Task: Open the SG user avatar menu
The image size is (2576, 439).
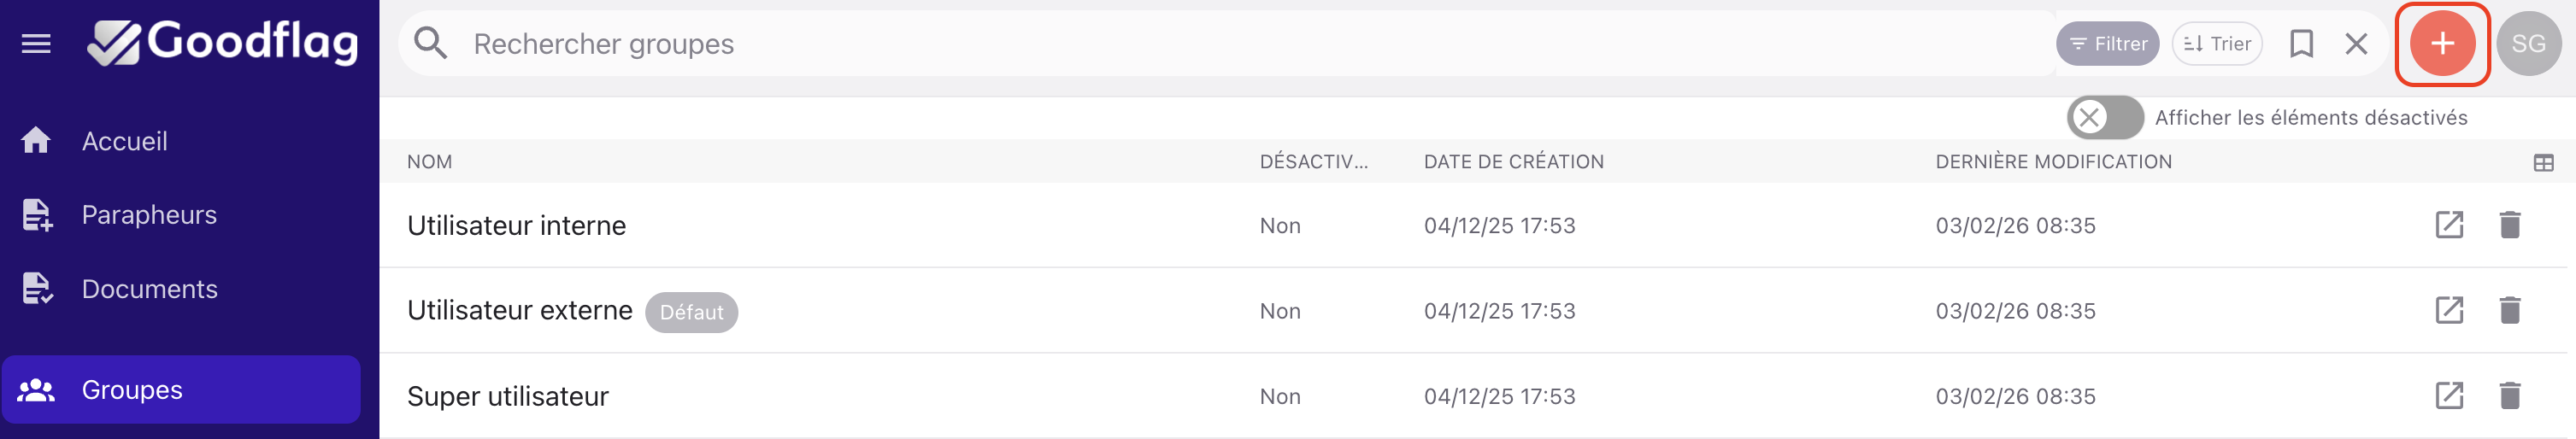Action: pos(2527,44)
